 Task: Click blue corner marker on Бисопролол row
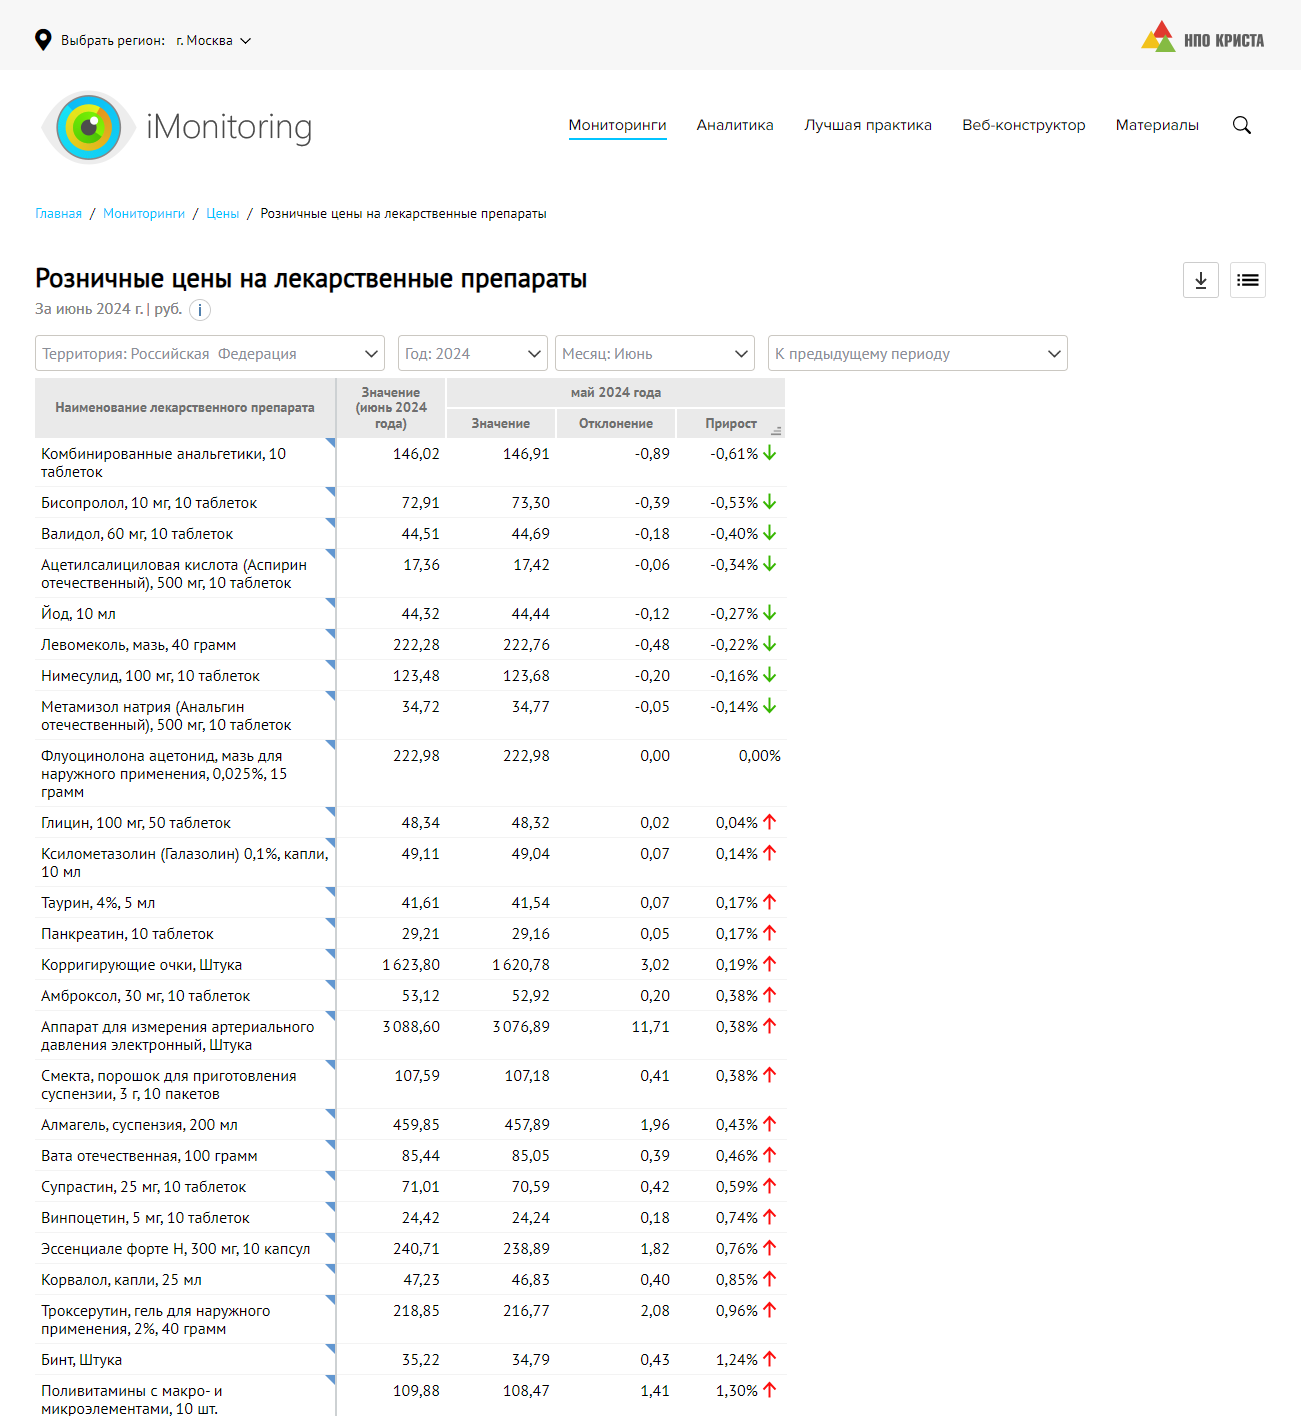click(x=330, y=491)
